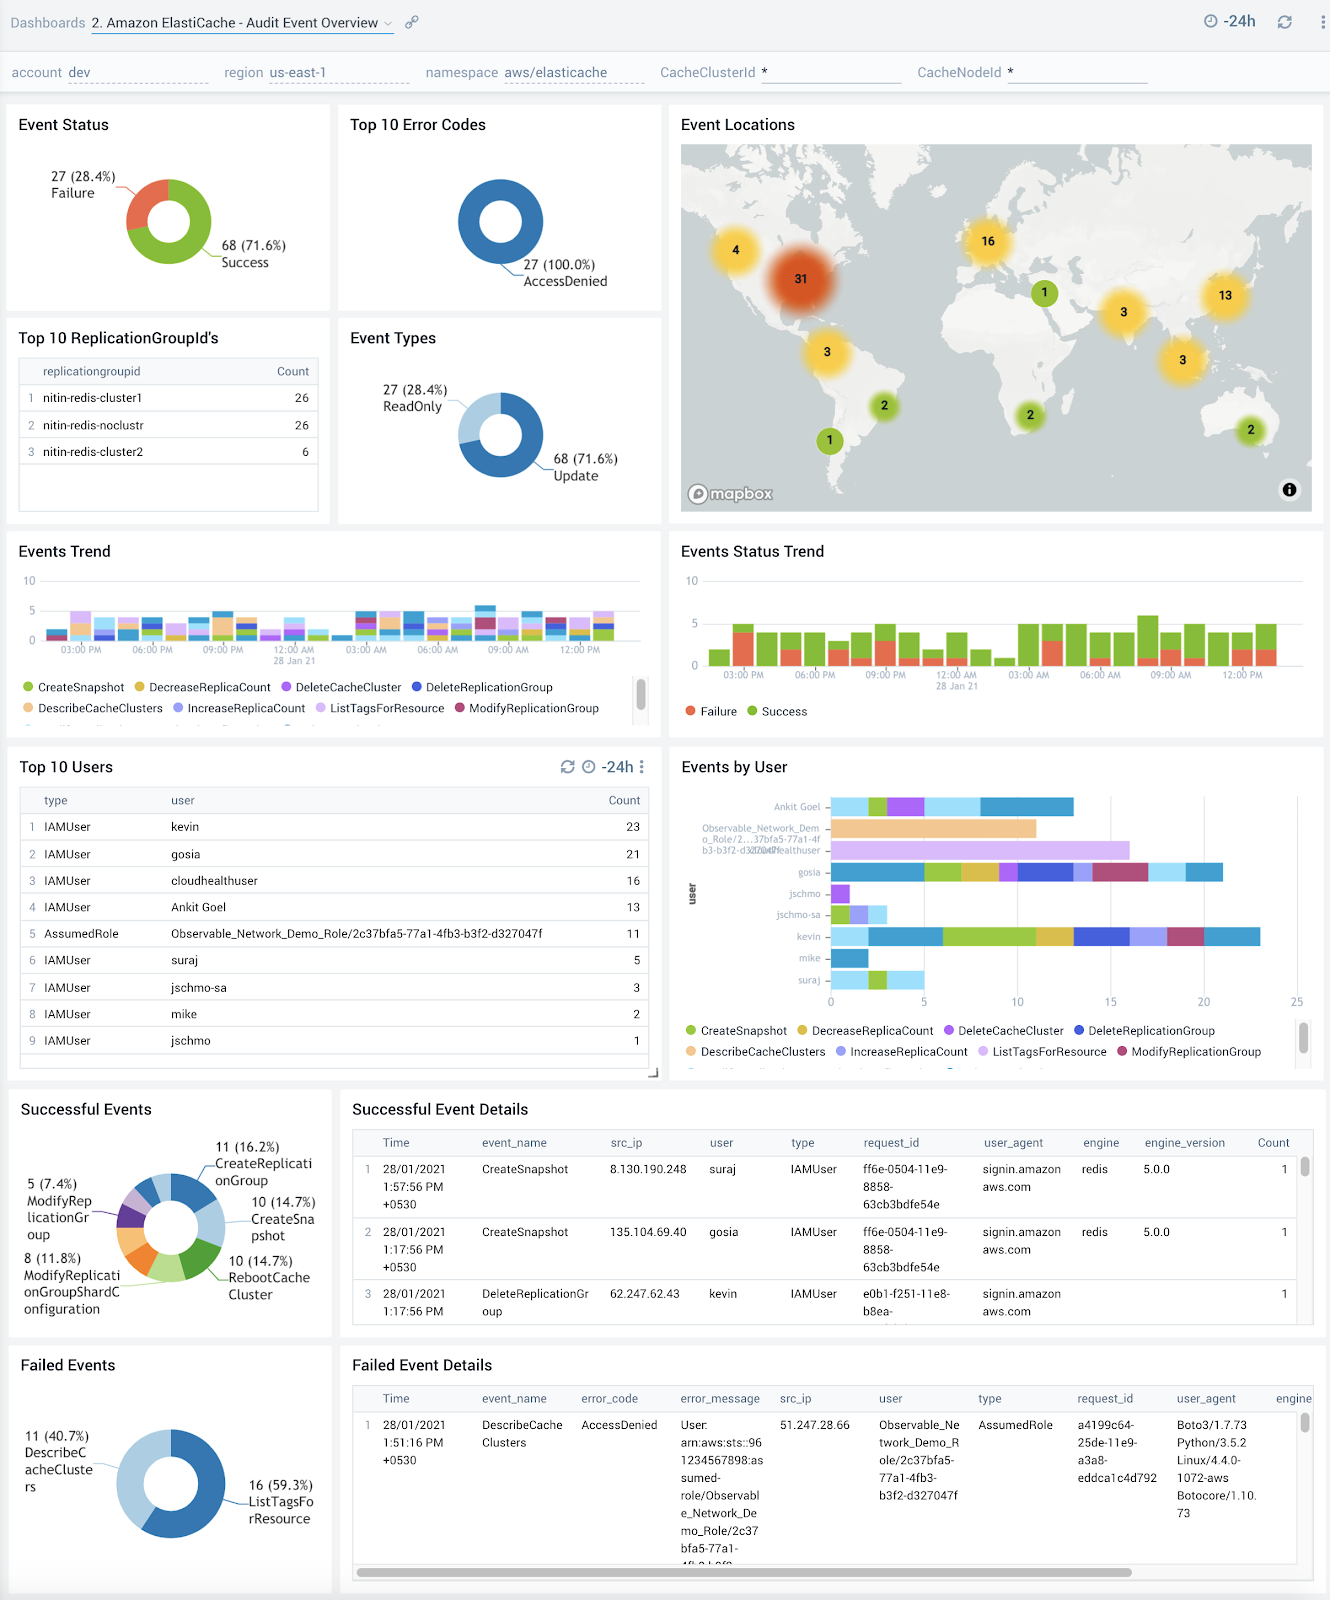1330x1600 pixels.
Task: Sort Top 10 Users by Count column header
Action: click(624, 800)
